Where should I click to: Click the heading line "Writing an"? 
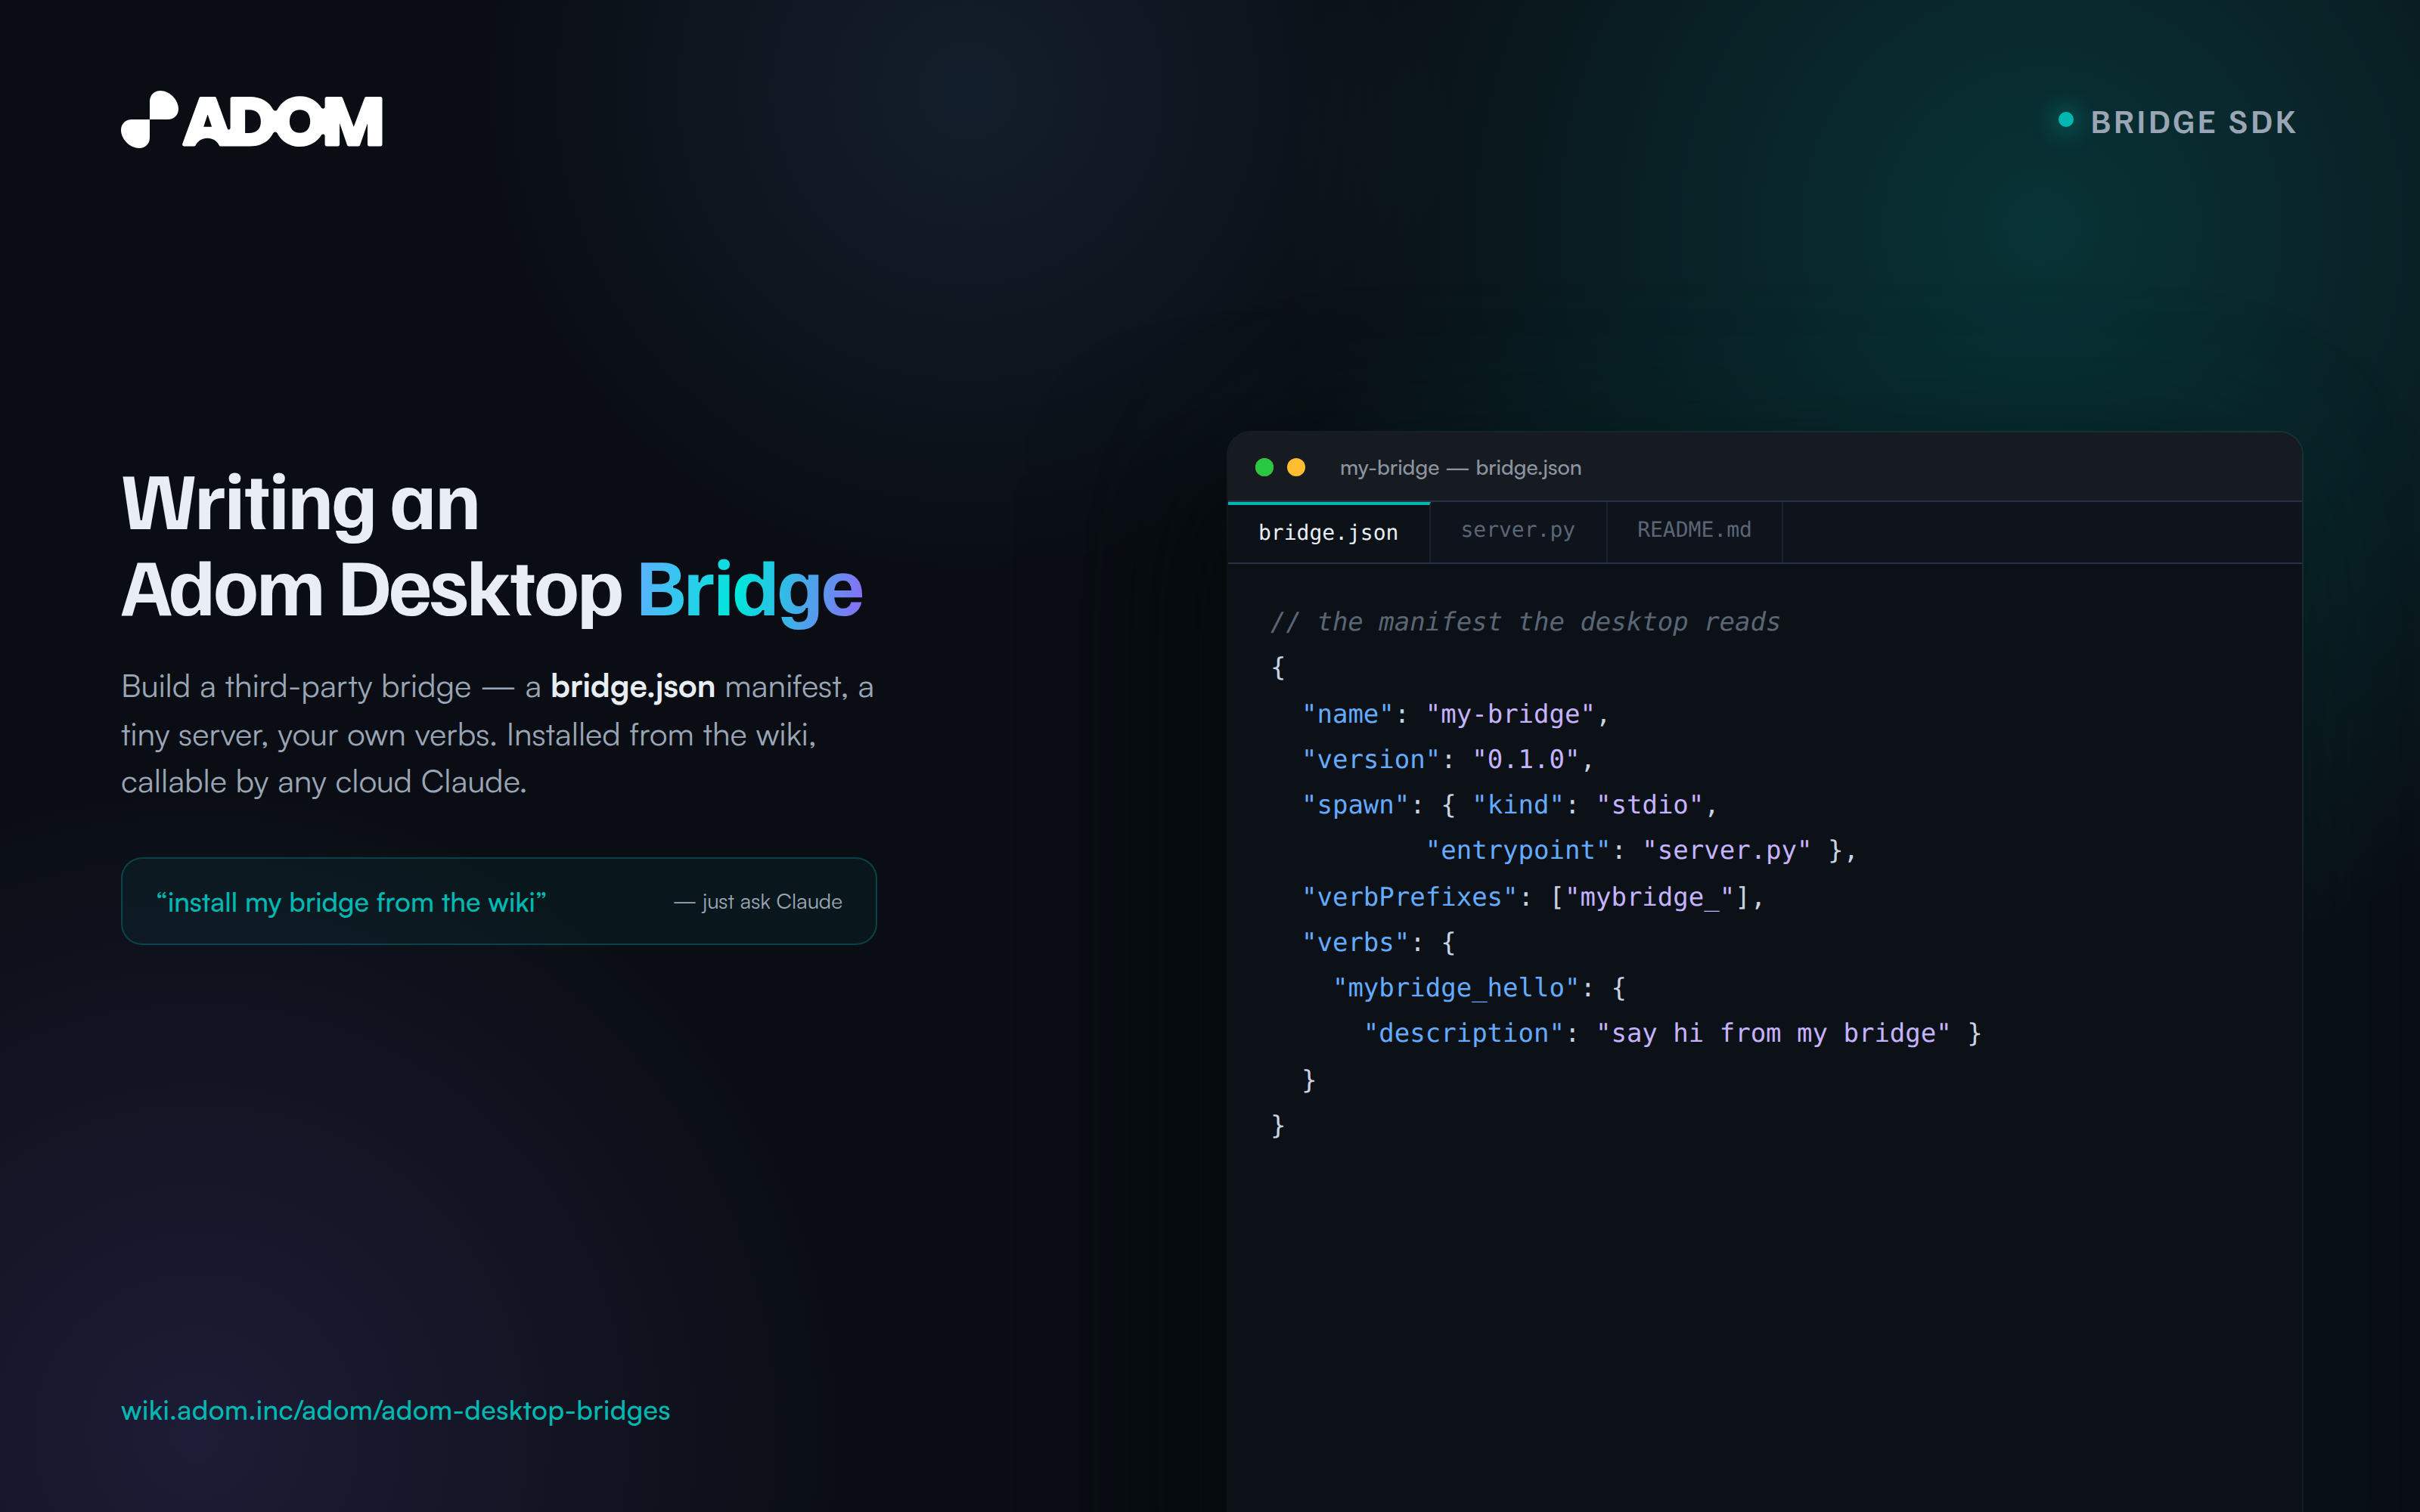(300, 503)
